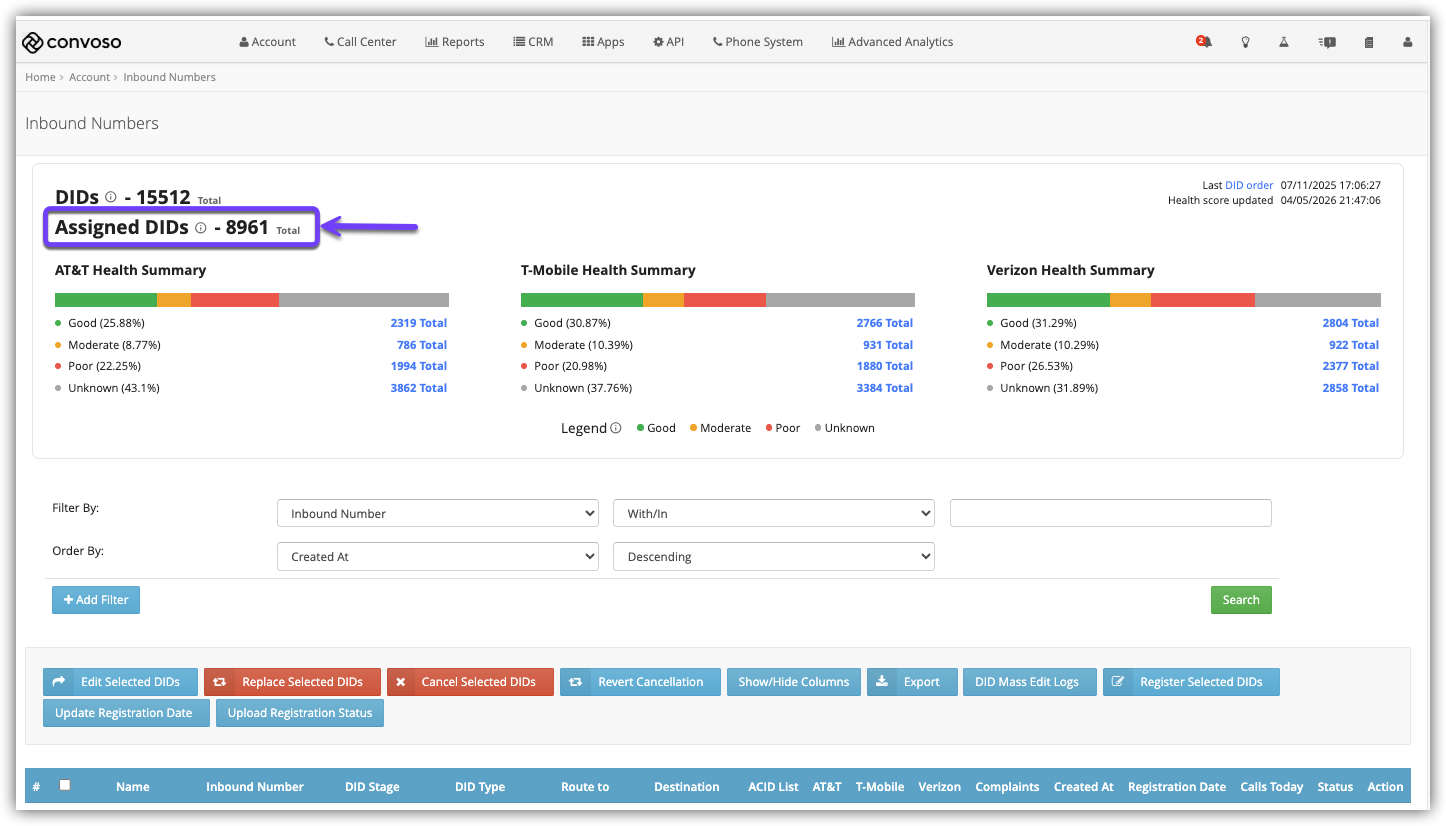Open the lab flask icon
Image resolution: width=1446 pixels, height=826 pixels.
click(x=1285, y=42)
